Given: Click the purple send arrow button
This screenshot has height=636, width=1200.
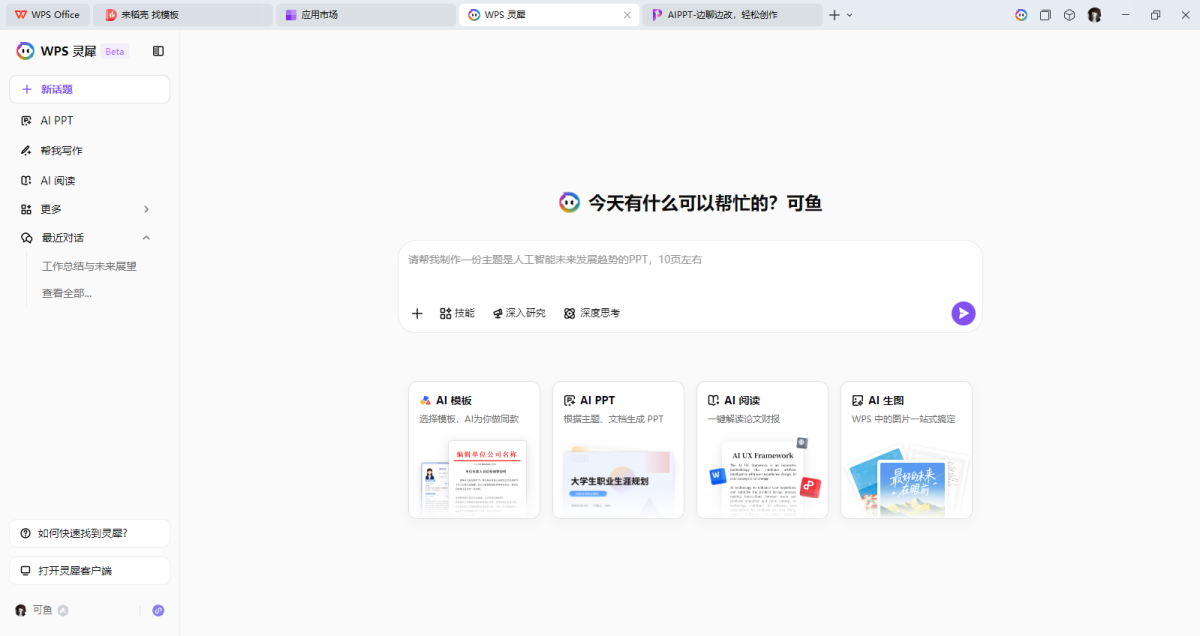Looking at the screenshot, I should (x=962, y=313).
